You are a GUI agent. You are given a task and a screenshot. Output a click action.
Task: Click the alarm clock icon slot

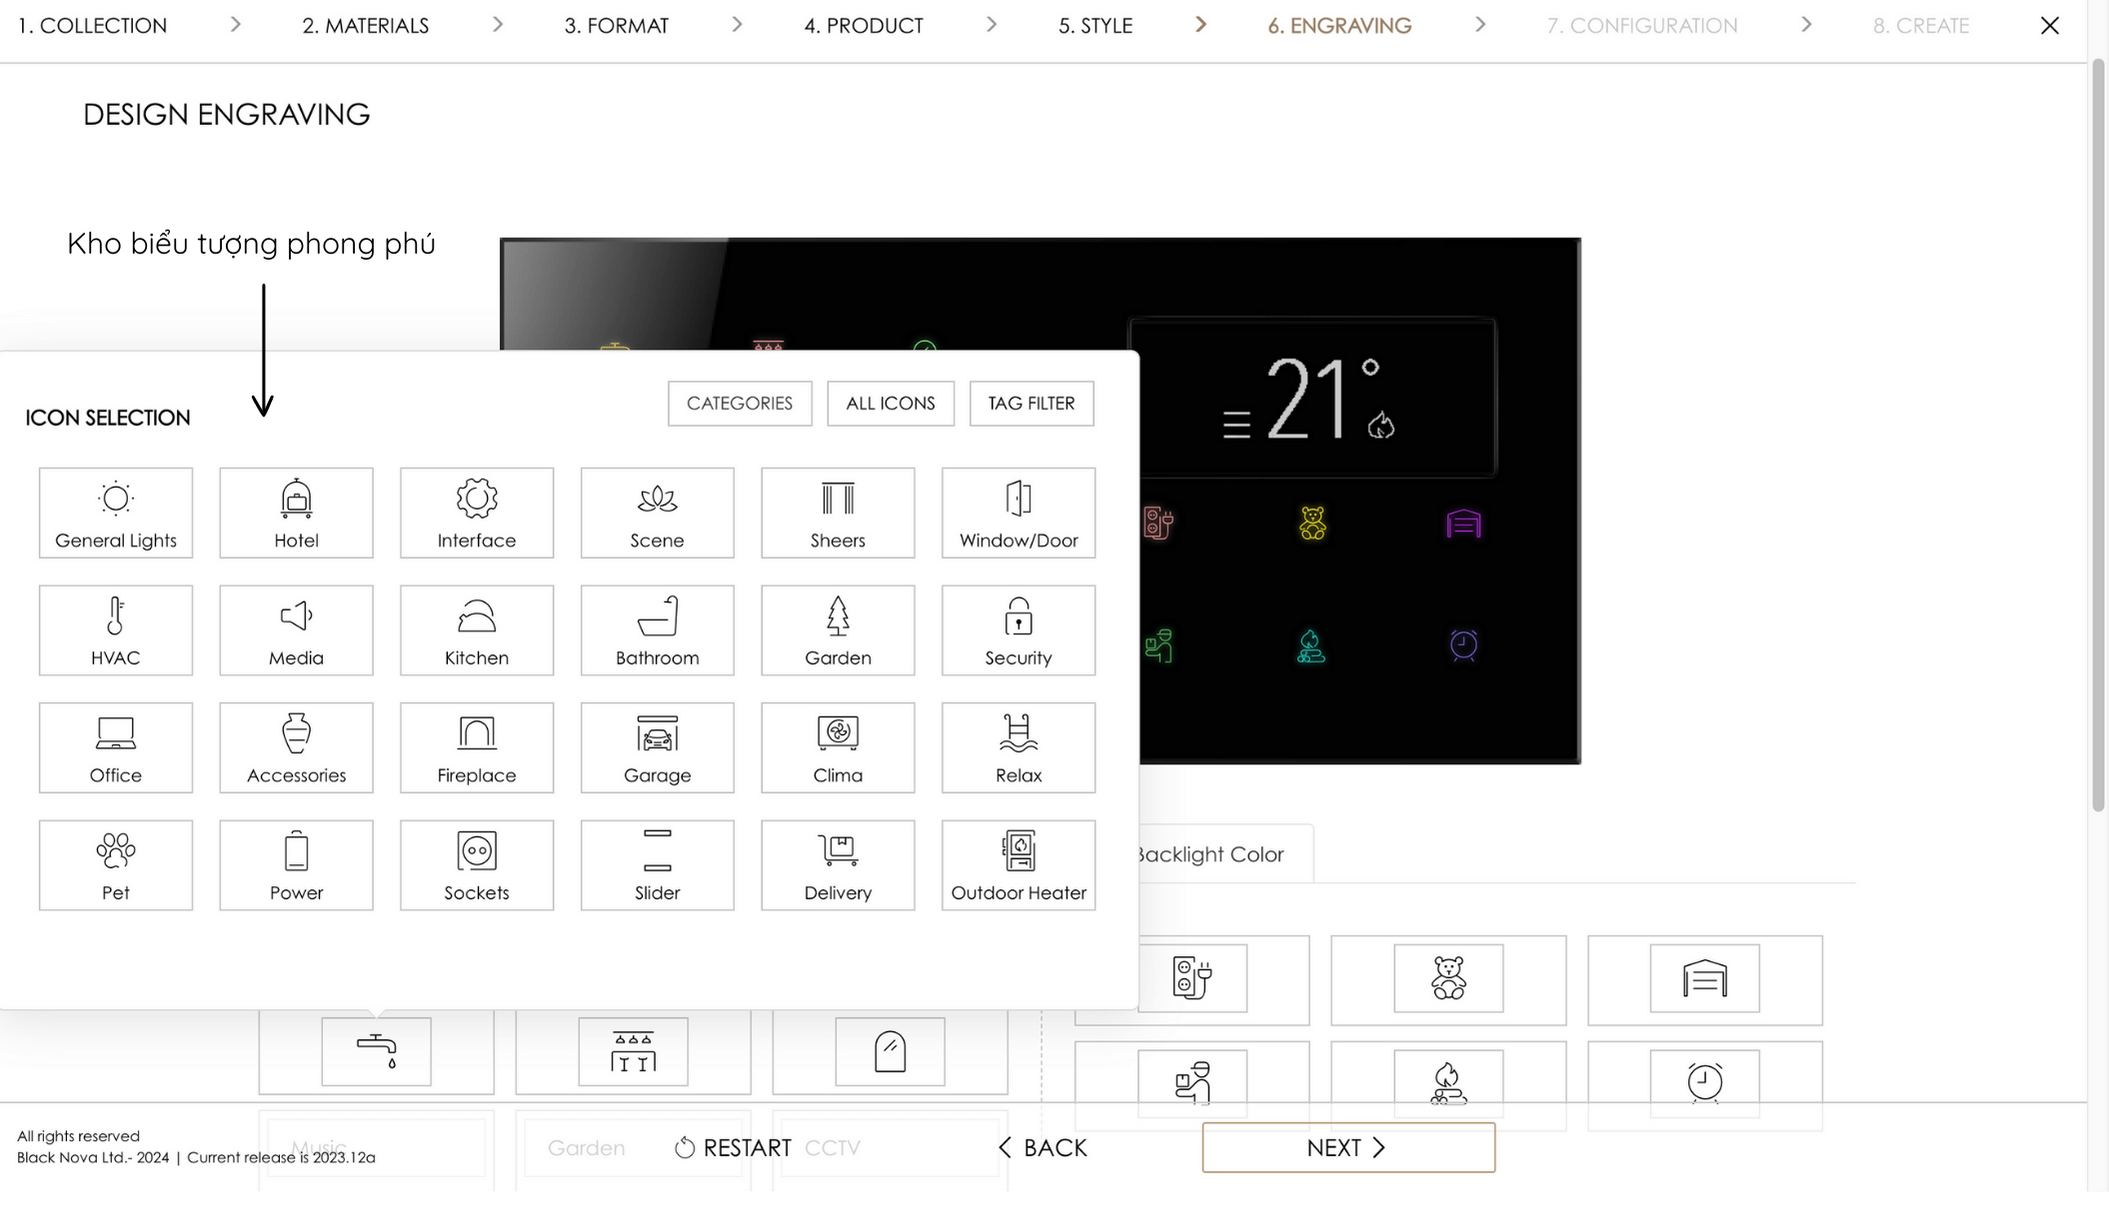tap(1704, 1082)
